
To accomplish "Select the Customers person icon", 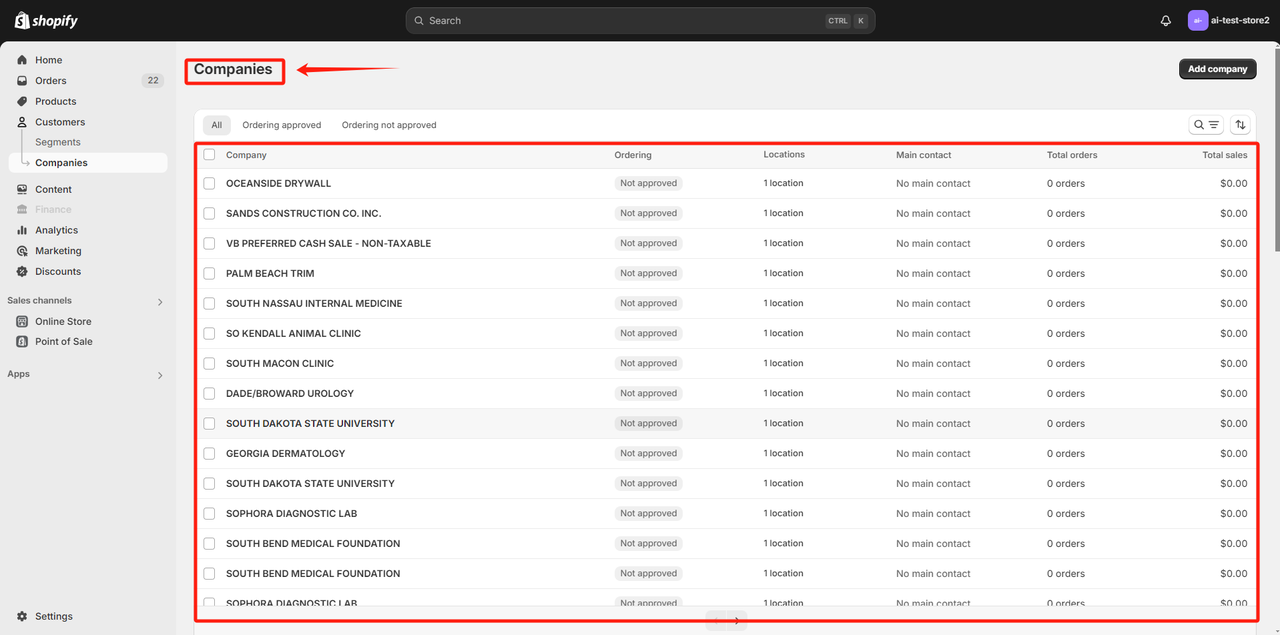I will 22,122.
